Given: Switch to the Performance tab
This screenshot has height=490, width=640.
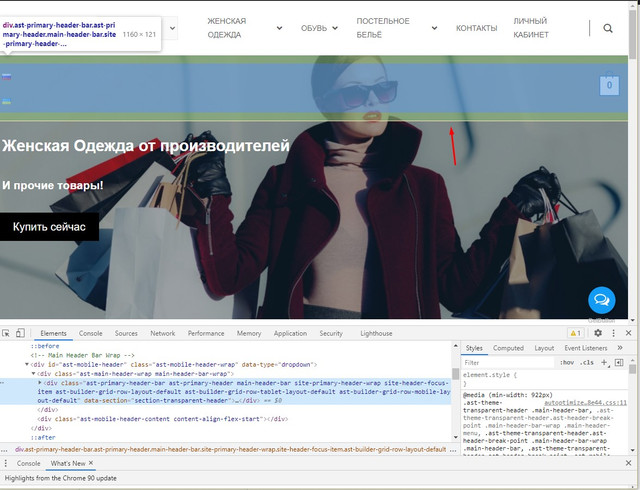Looking at the screenshot, I should tap(206, 333).
